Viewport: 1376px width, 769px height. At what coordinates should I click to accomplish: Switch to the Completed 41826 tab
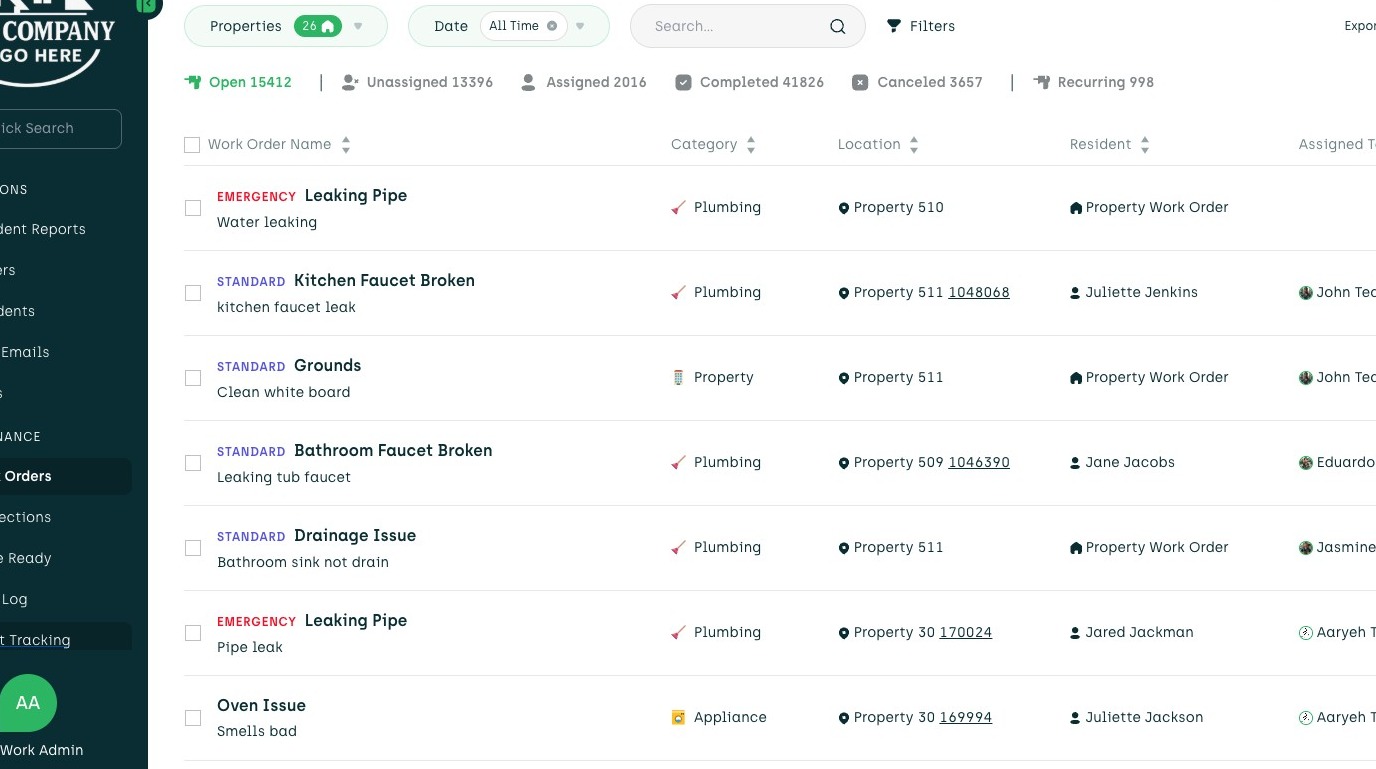point(750,82)
